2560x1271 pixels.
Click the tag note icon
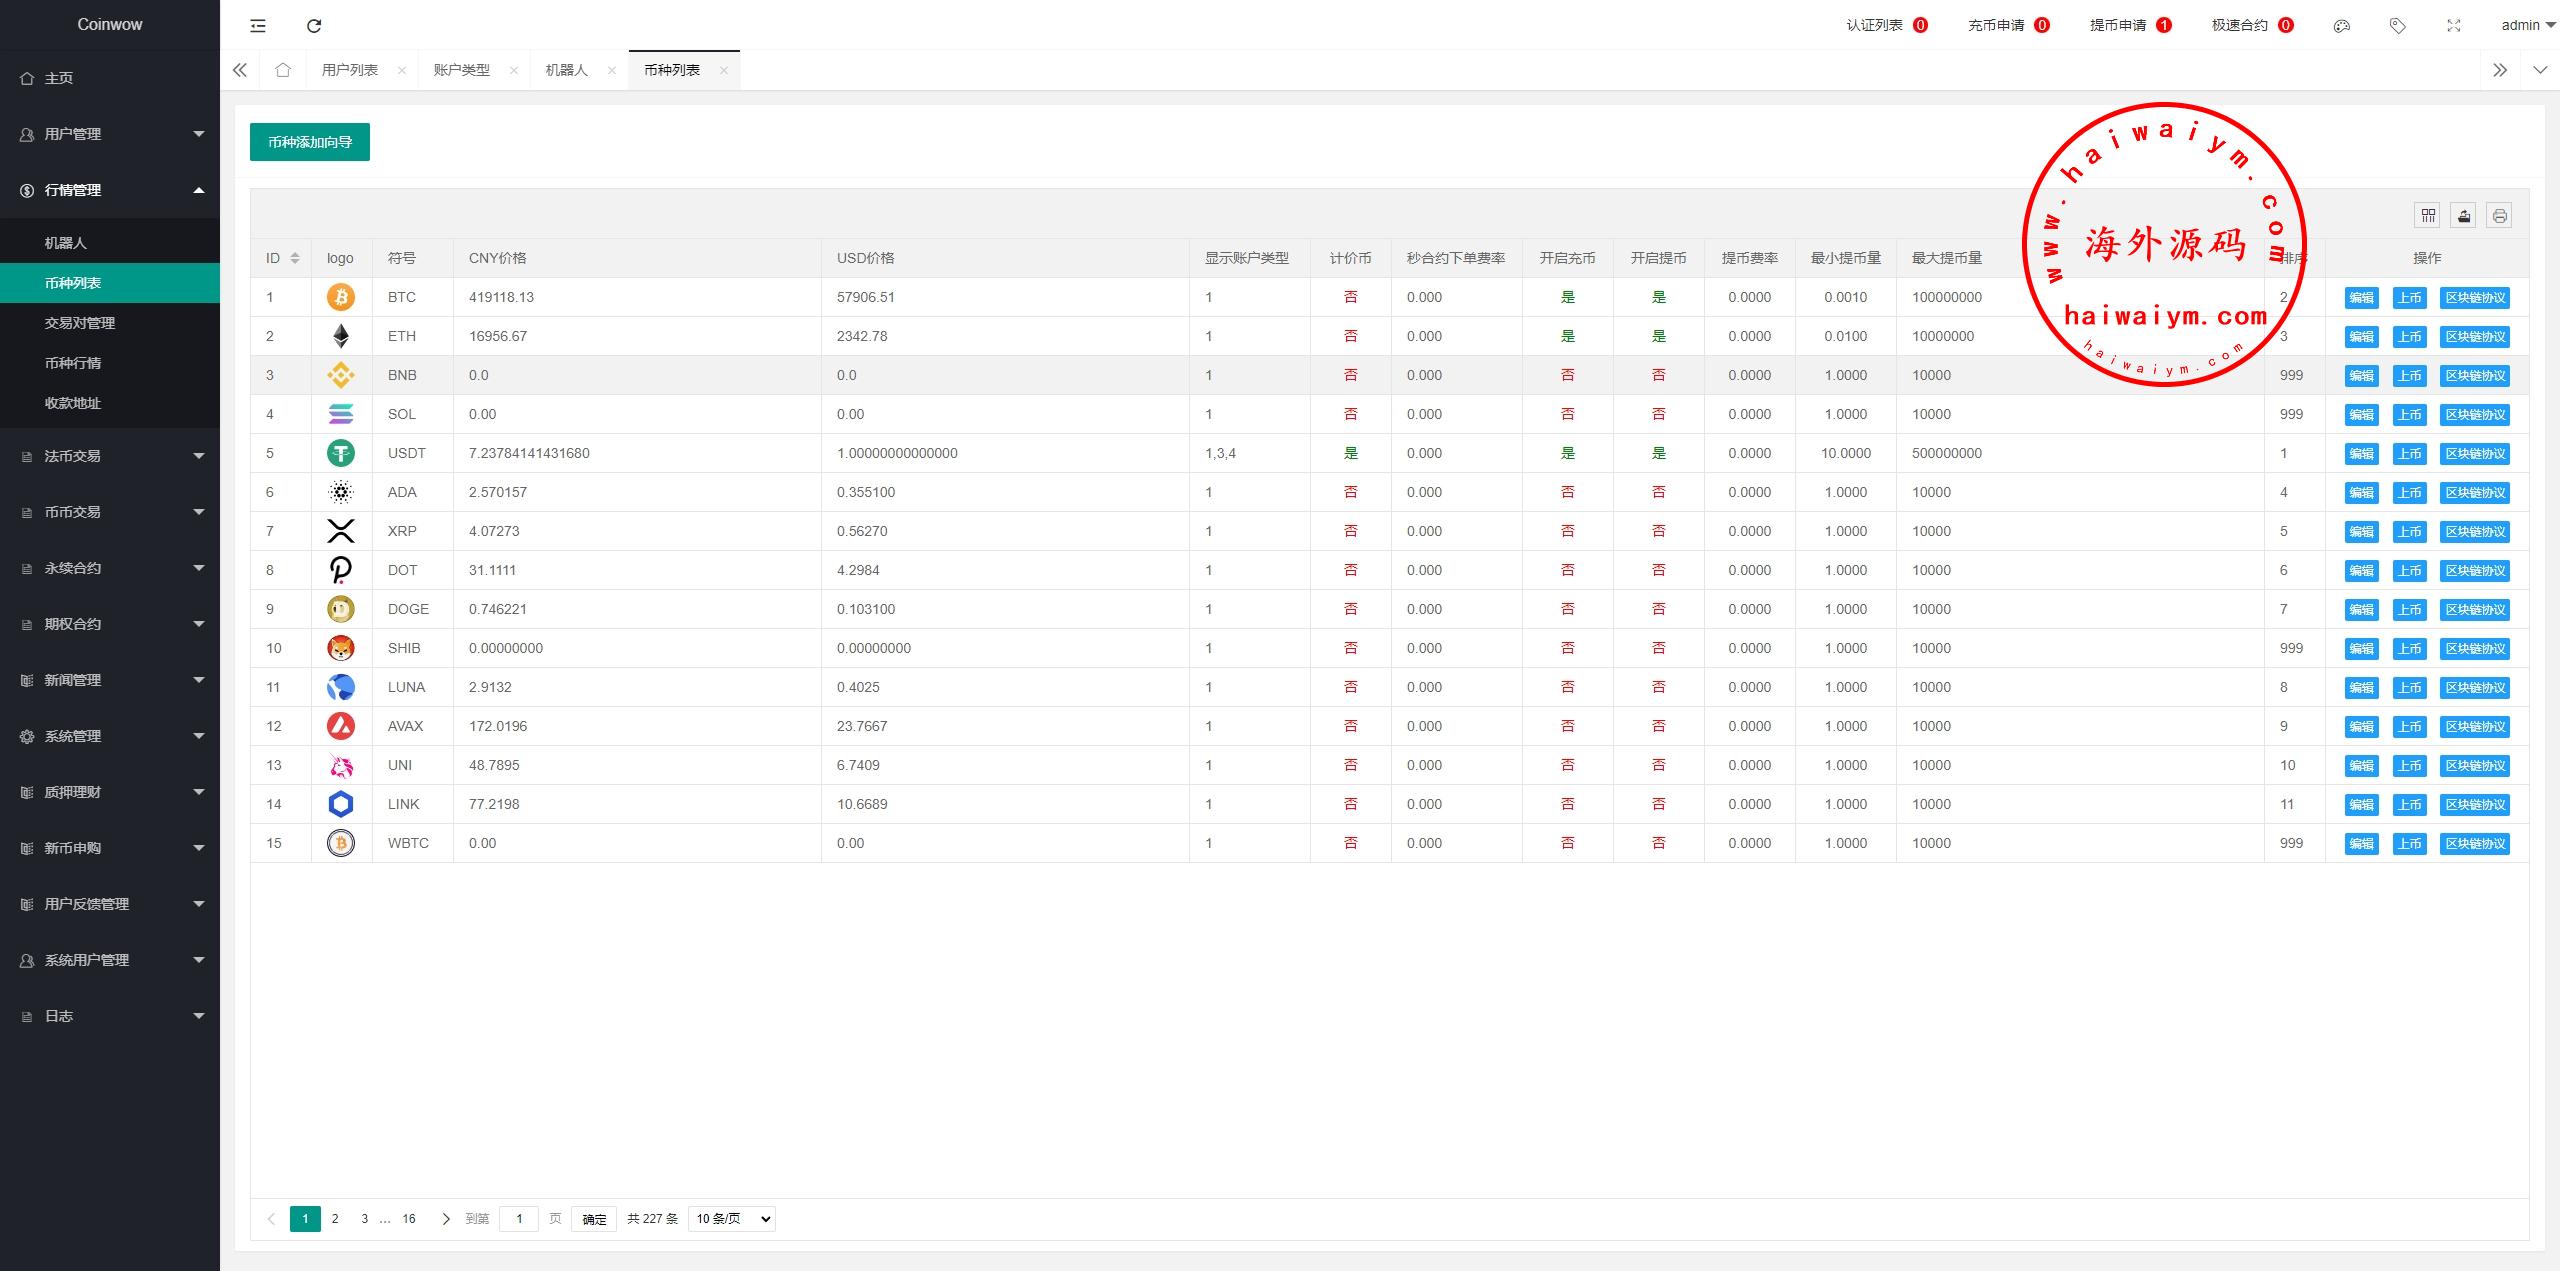2397,26
